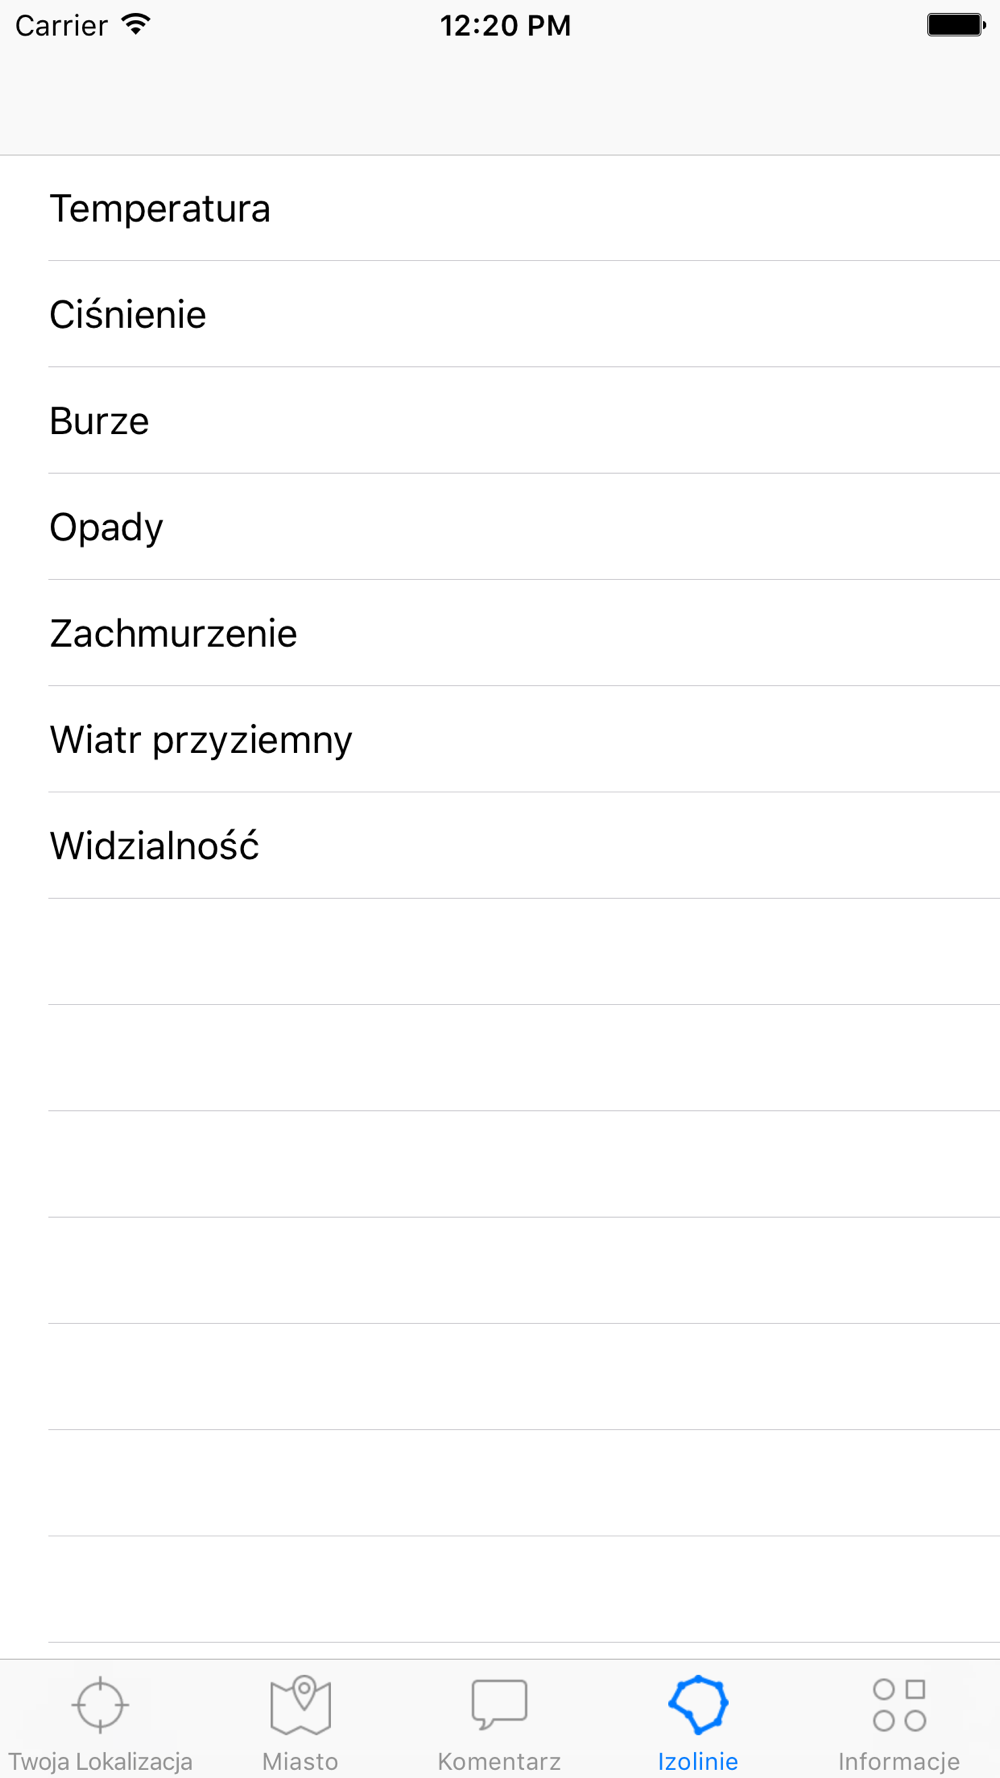Image resolution: width=1000 pixels, height=1778 pixels.
Task: Select the Komentarz speech bubble icon
Action: (499, 1705)
